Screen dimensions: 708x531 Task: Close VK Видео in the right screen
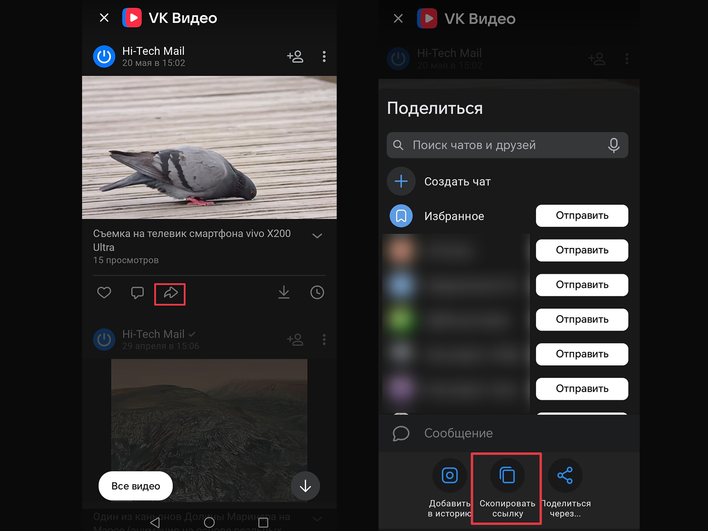click(398, 19)
